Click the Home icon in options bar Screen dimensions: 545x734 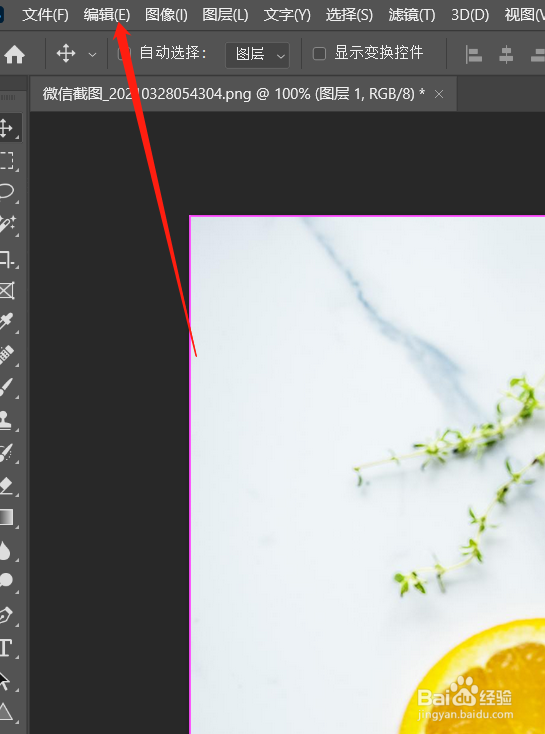pyautogui.click(x=15, y=54)
